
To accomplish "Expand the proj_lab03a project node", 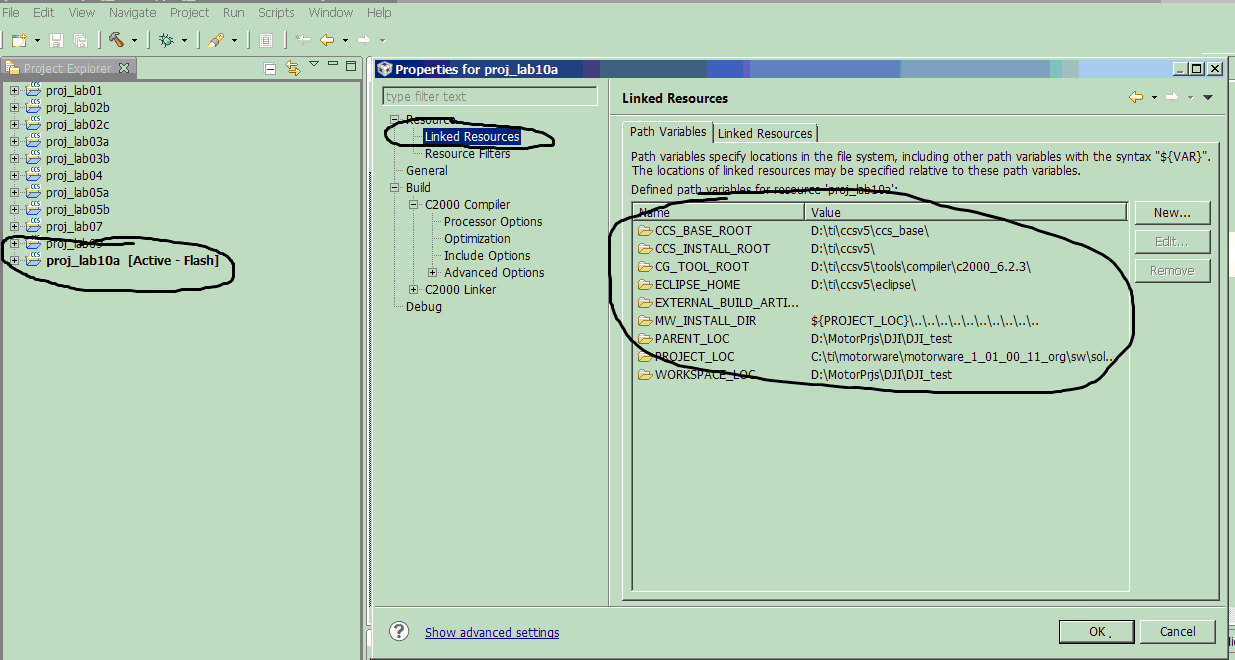I will [15, 141].
